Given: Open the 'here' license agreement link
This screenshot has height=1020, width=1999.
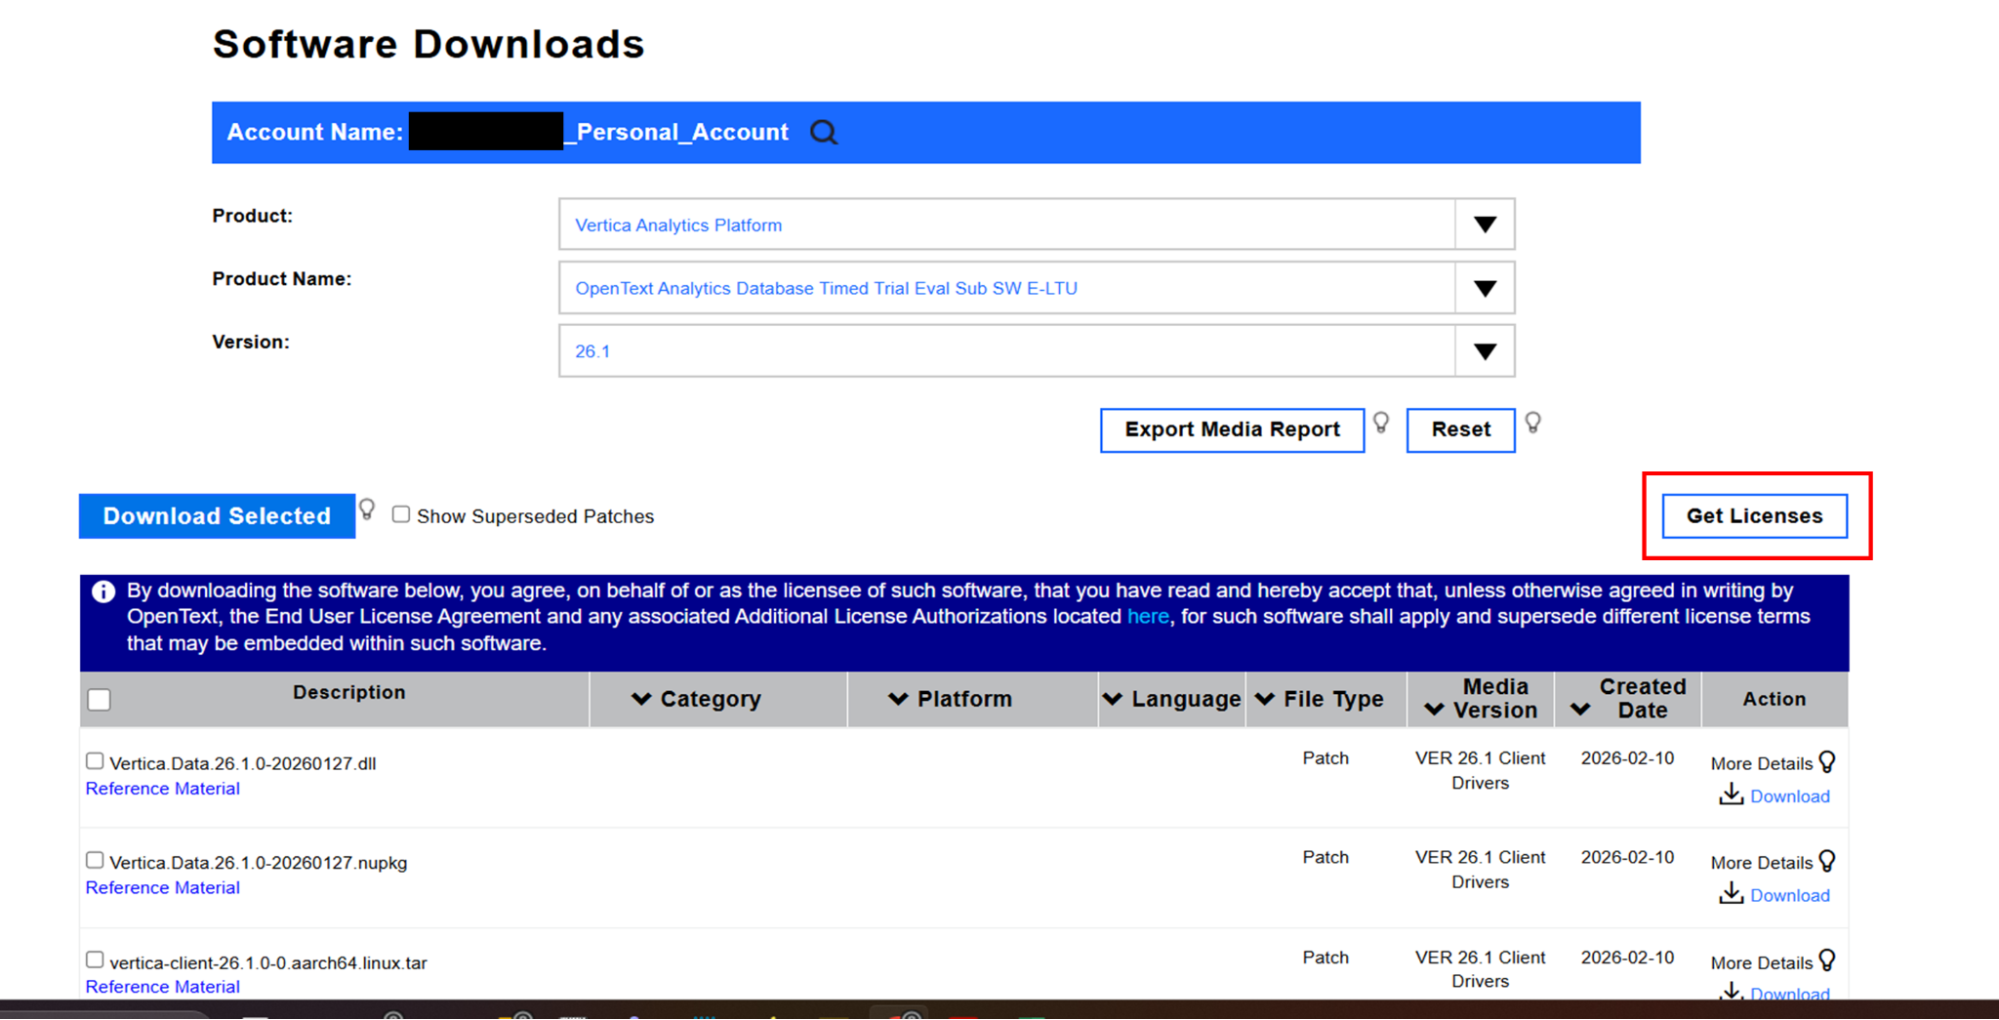Looking at the screenshot, I should [x=1147, y=617].
